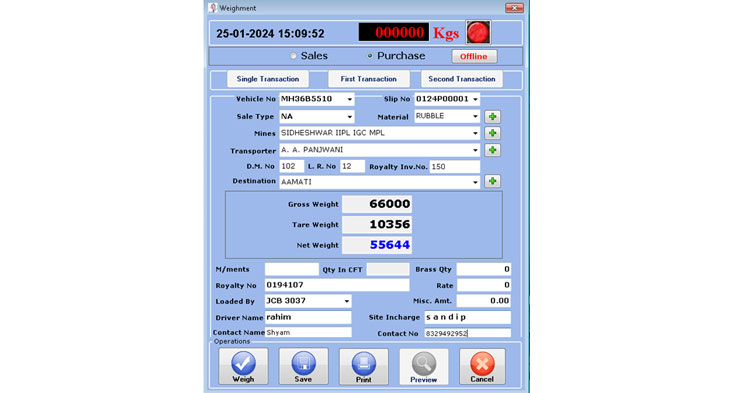Click the Brass Qty field
Screen dimensions: 732x393
click(484, 269)
